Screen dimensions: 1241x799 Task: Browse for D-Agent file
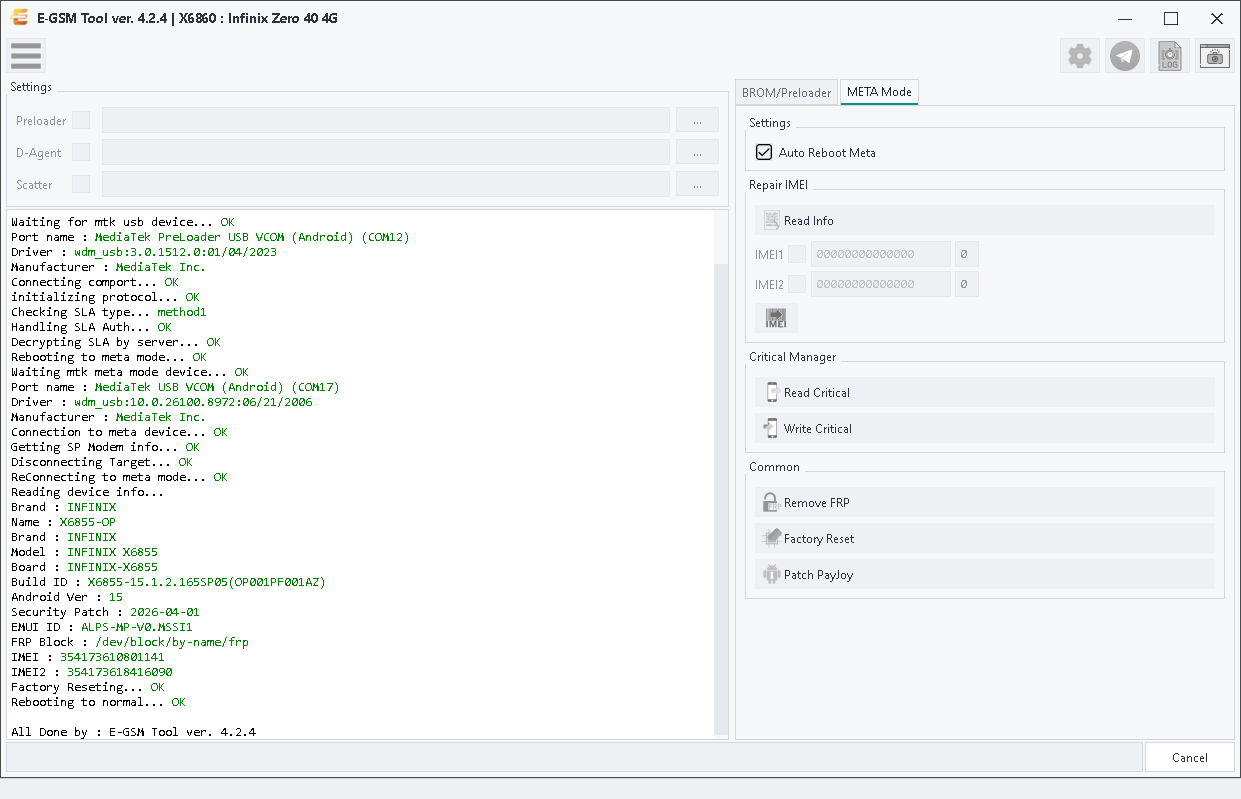click(697, 152)
